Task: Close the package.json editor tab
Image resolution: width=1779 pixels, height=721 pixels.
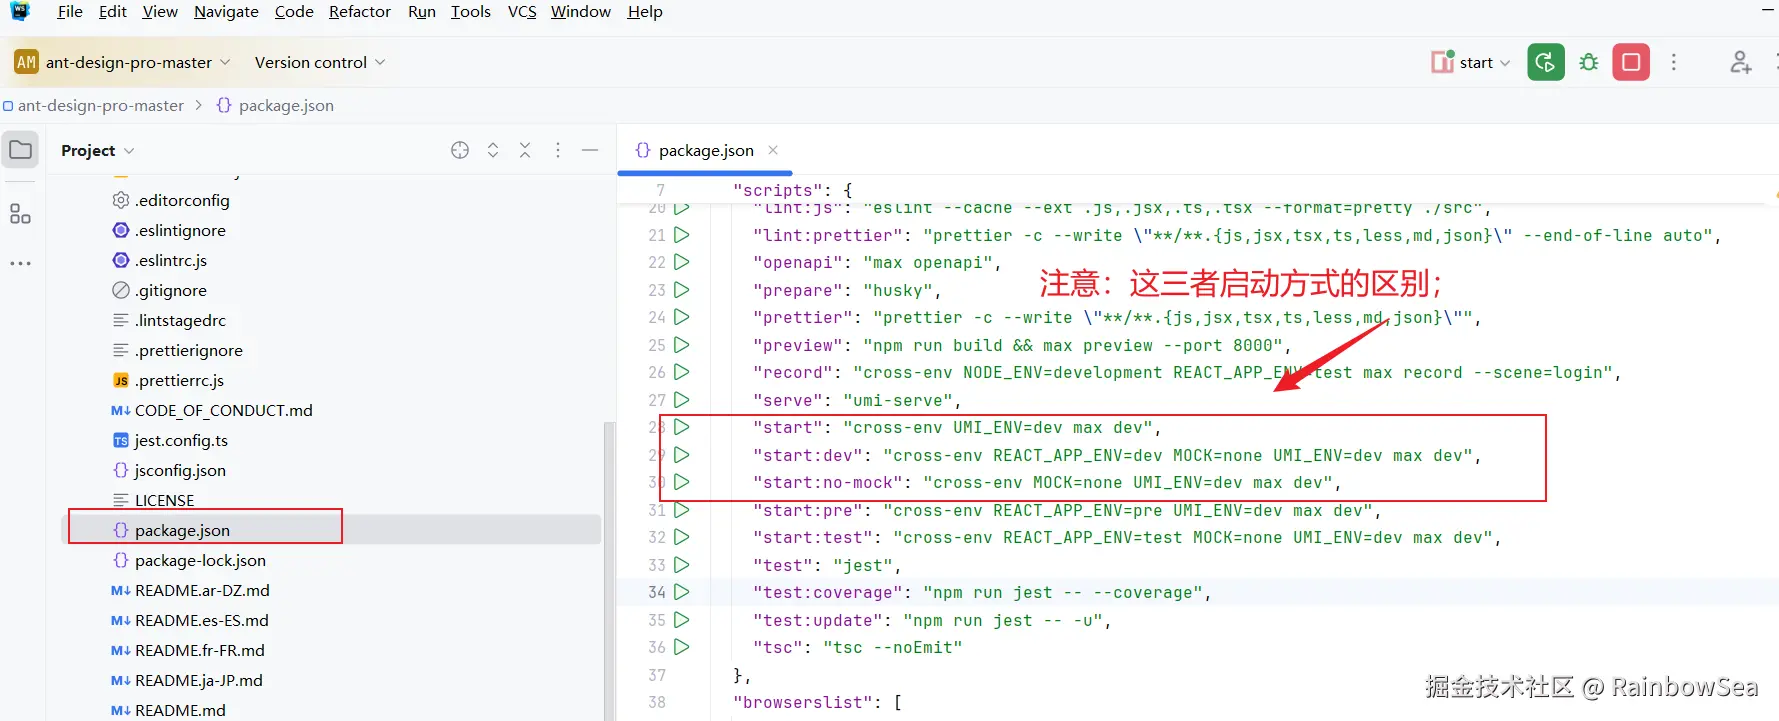Action: click(773, 150)
